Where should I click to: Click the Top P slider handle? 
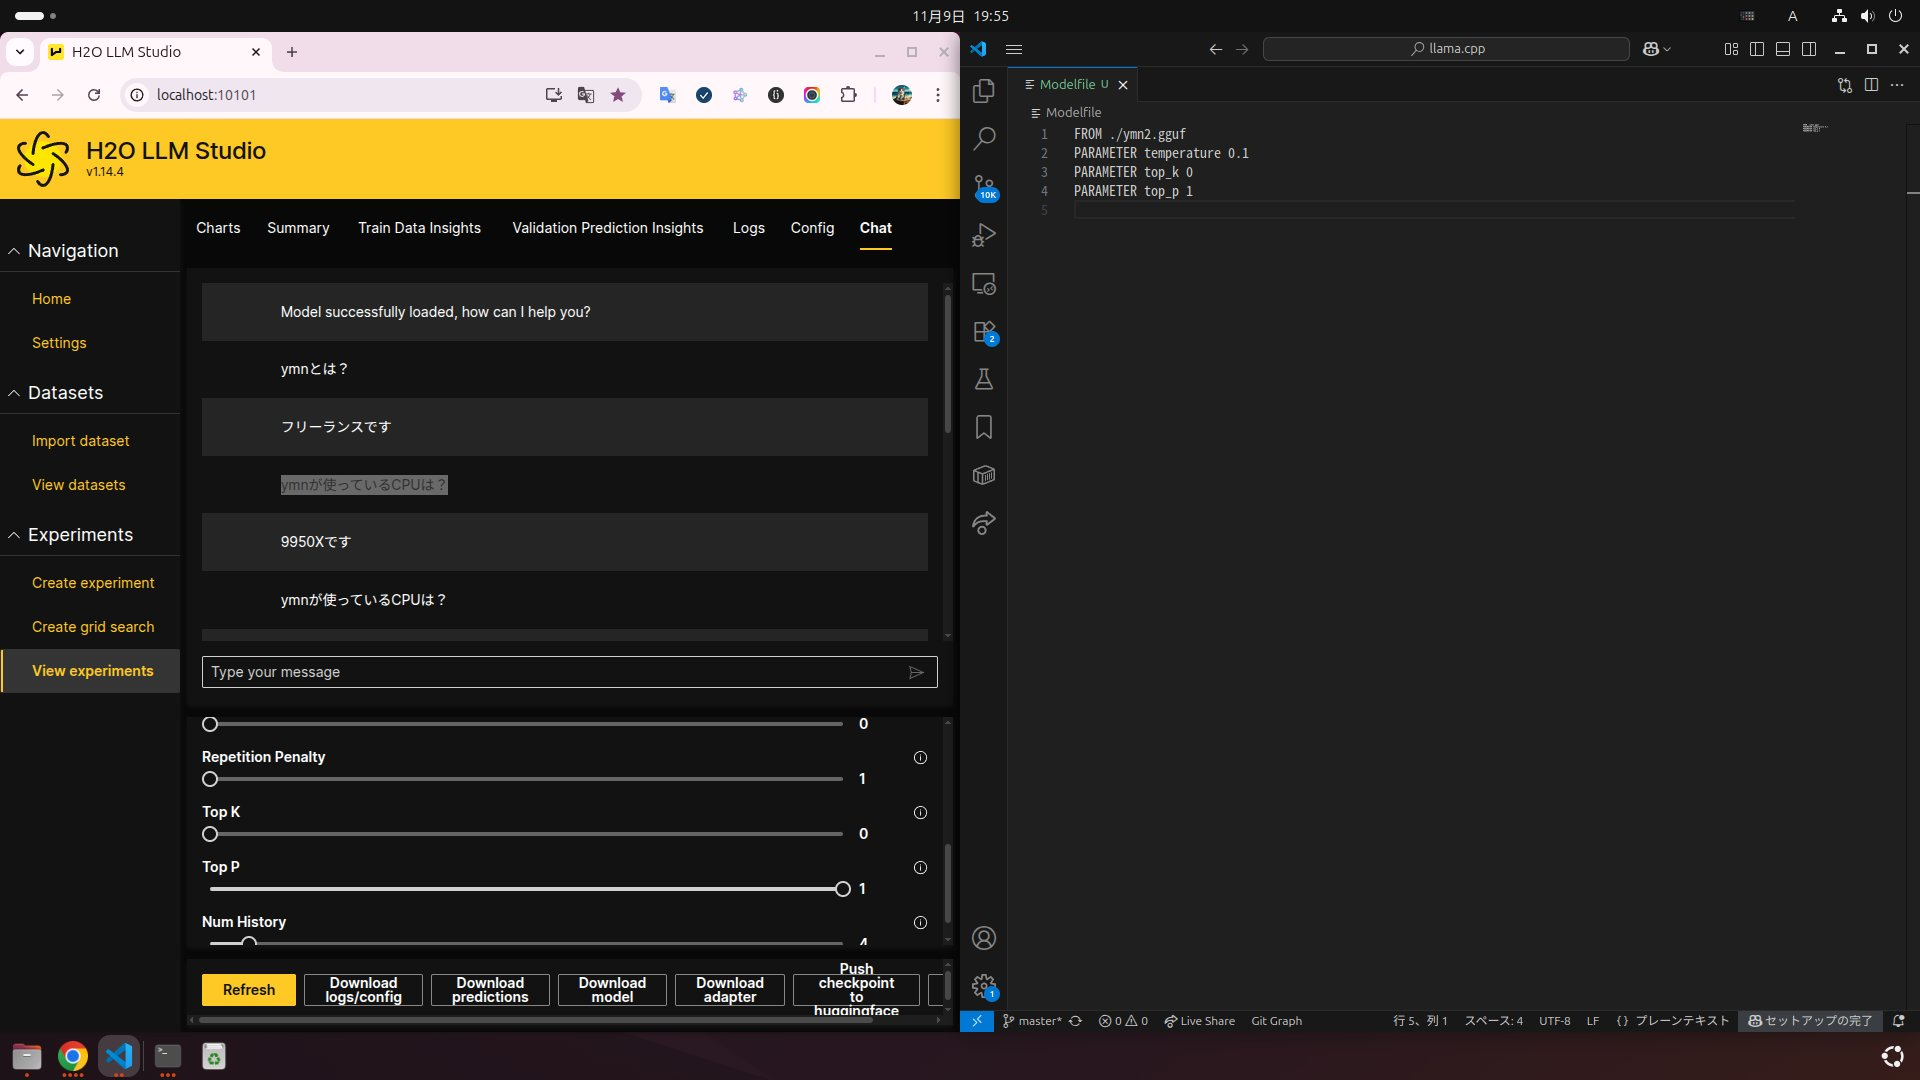[x=843, y=889]
